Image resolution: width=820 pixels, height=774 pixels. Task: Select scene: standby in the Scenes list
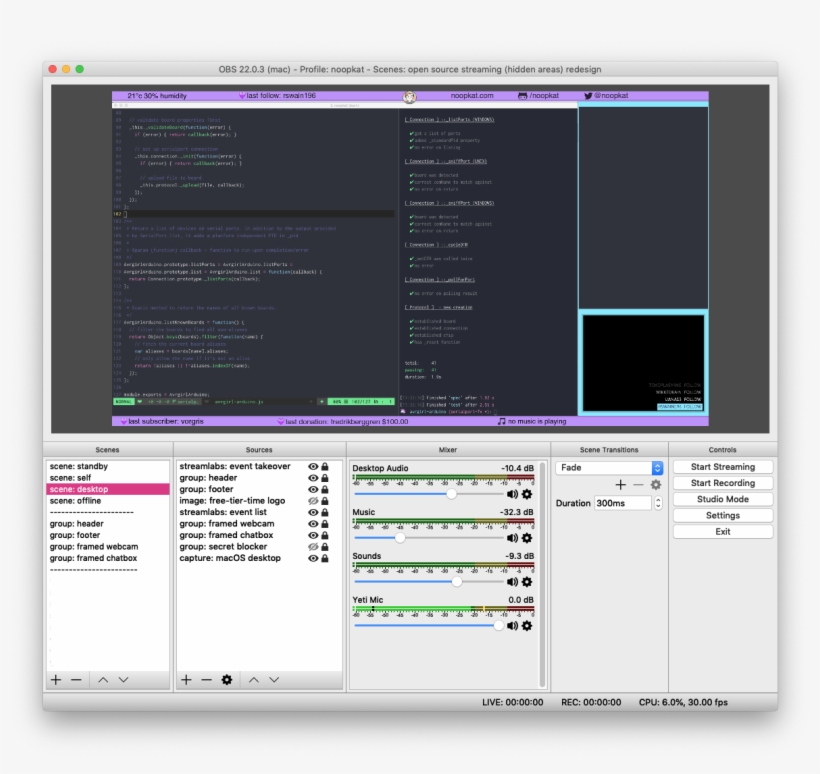pyautogui.click(x=80, y=465)
